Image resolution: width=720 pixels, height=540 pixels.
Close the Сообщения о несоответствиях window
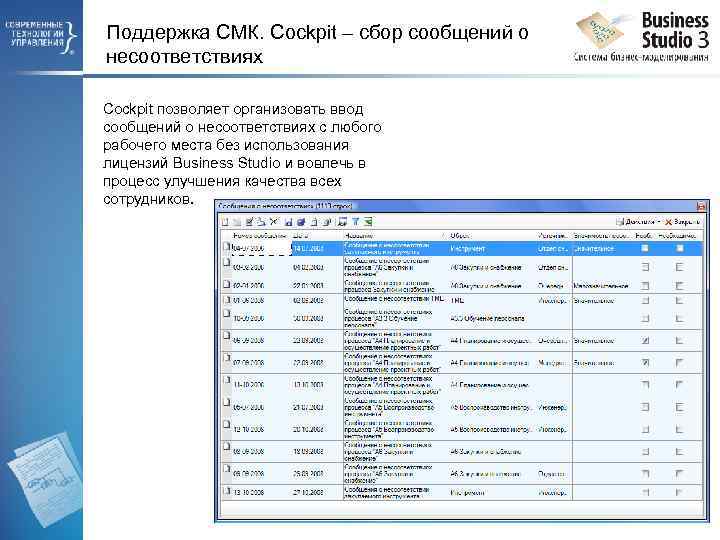[701, 206]
